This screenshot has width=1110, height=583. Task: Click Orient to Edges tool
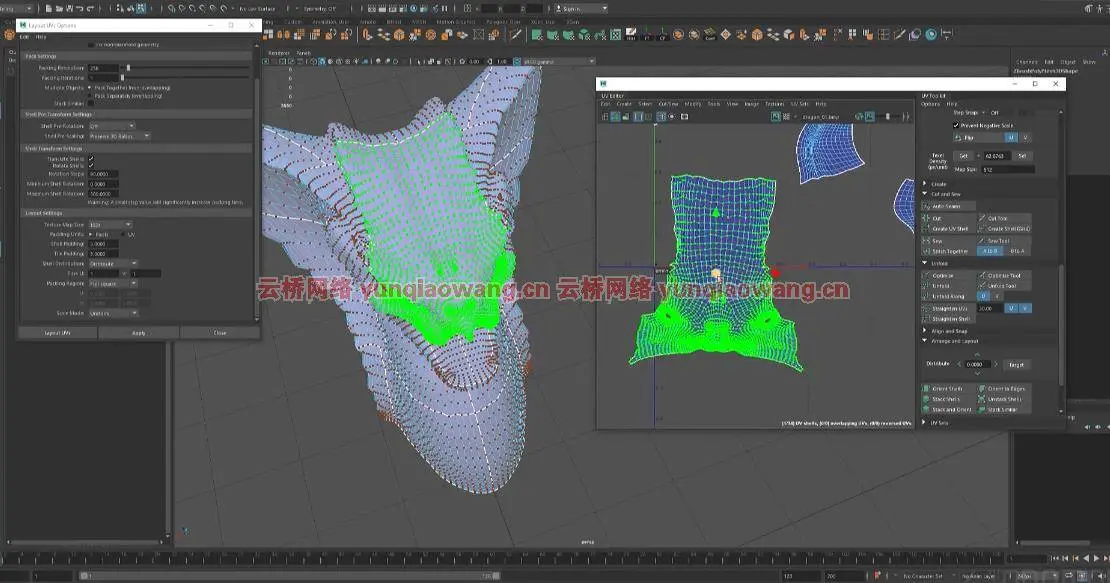click(1004, 388)
